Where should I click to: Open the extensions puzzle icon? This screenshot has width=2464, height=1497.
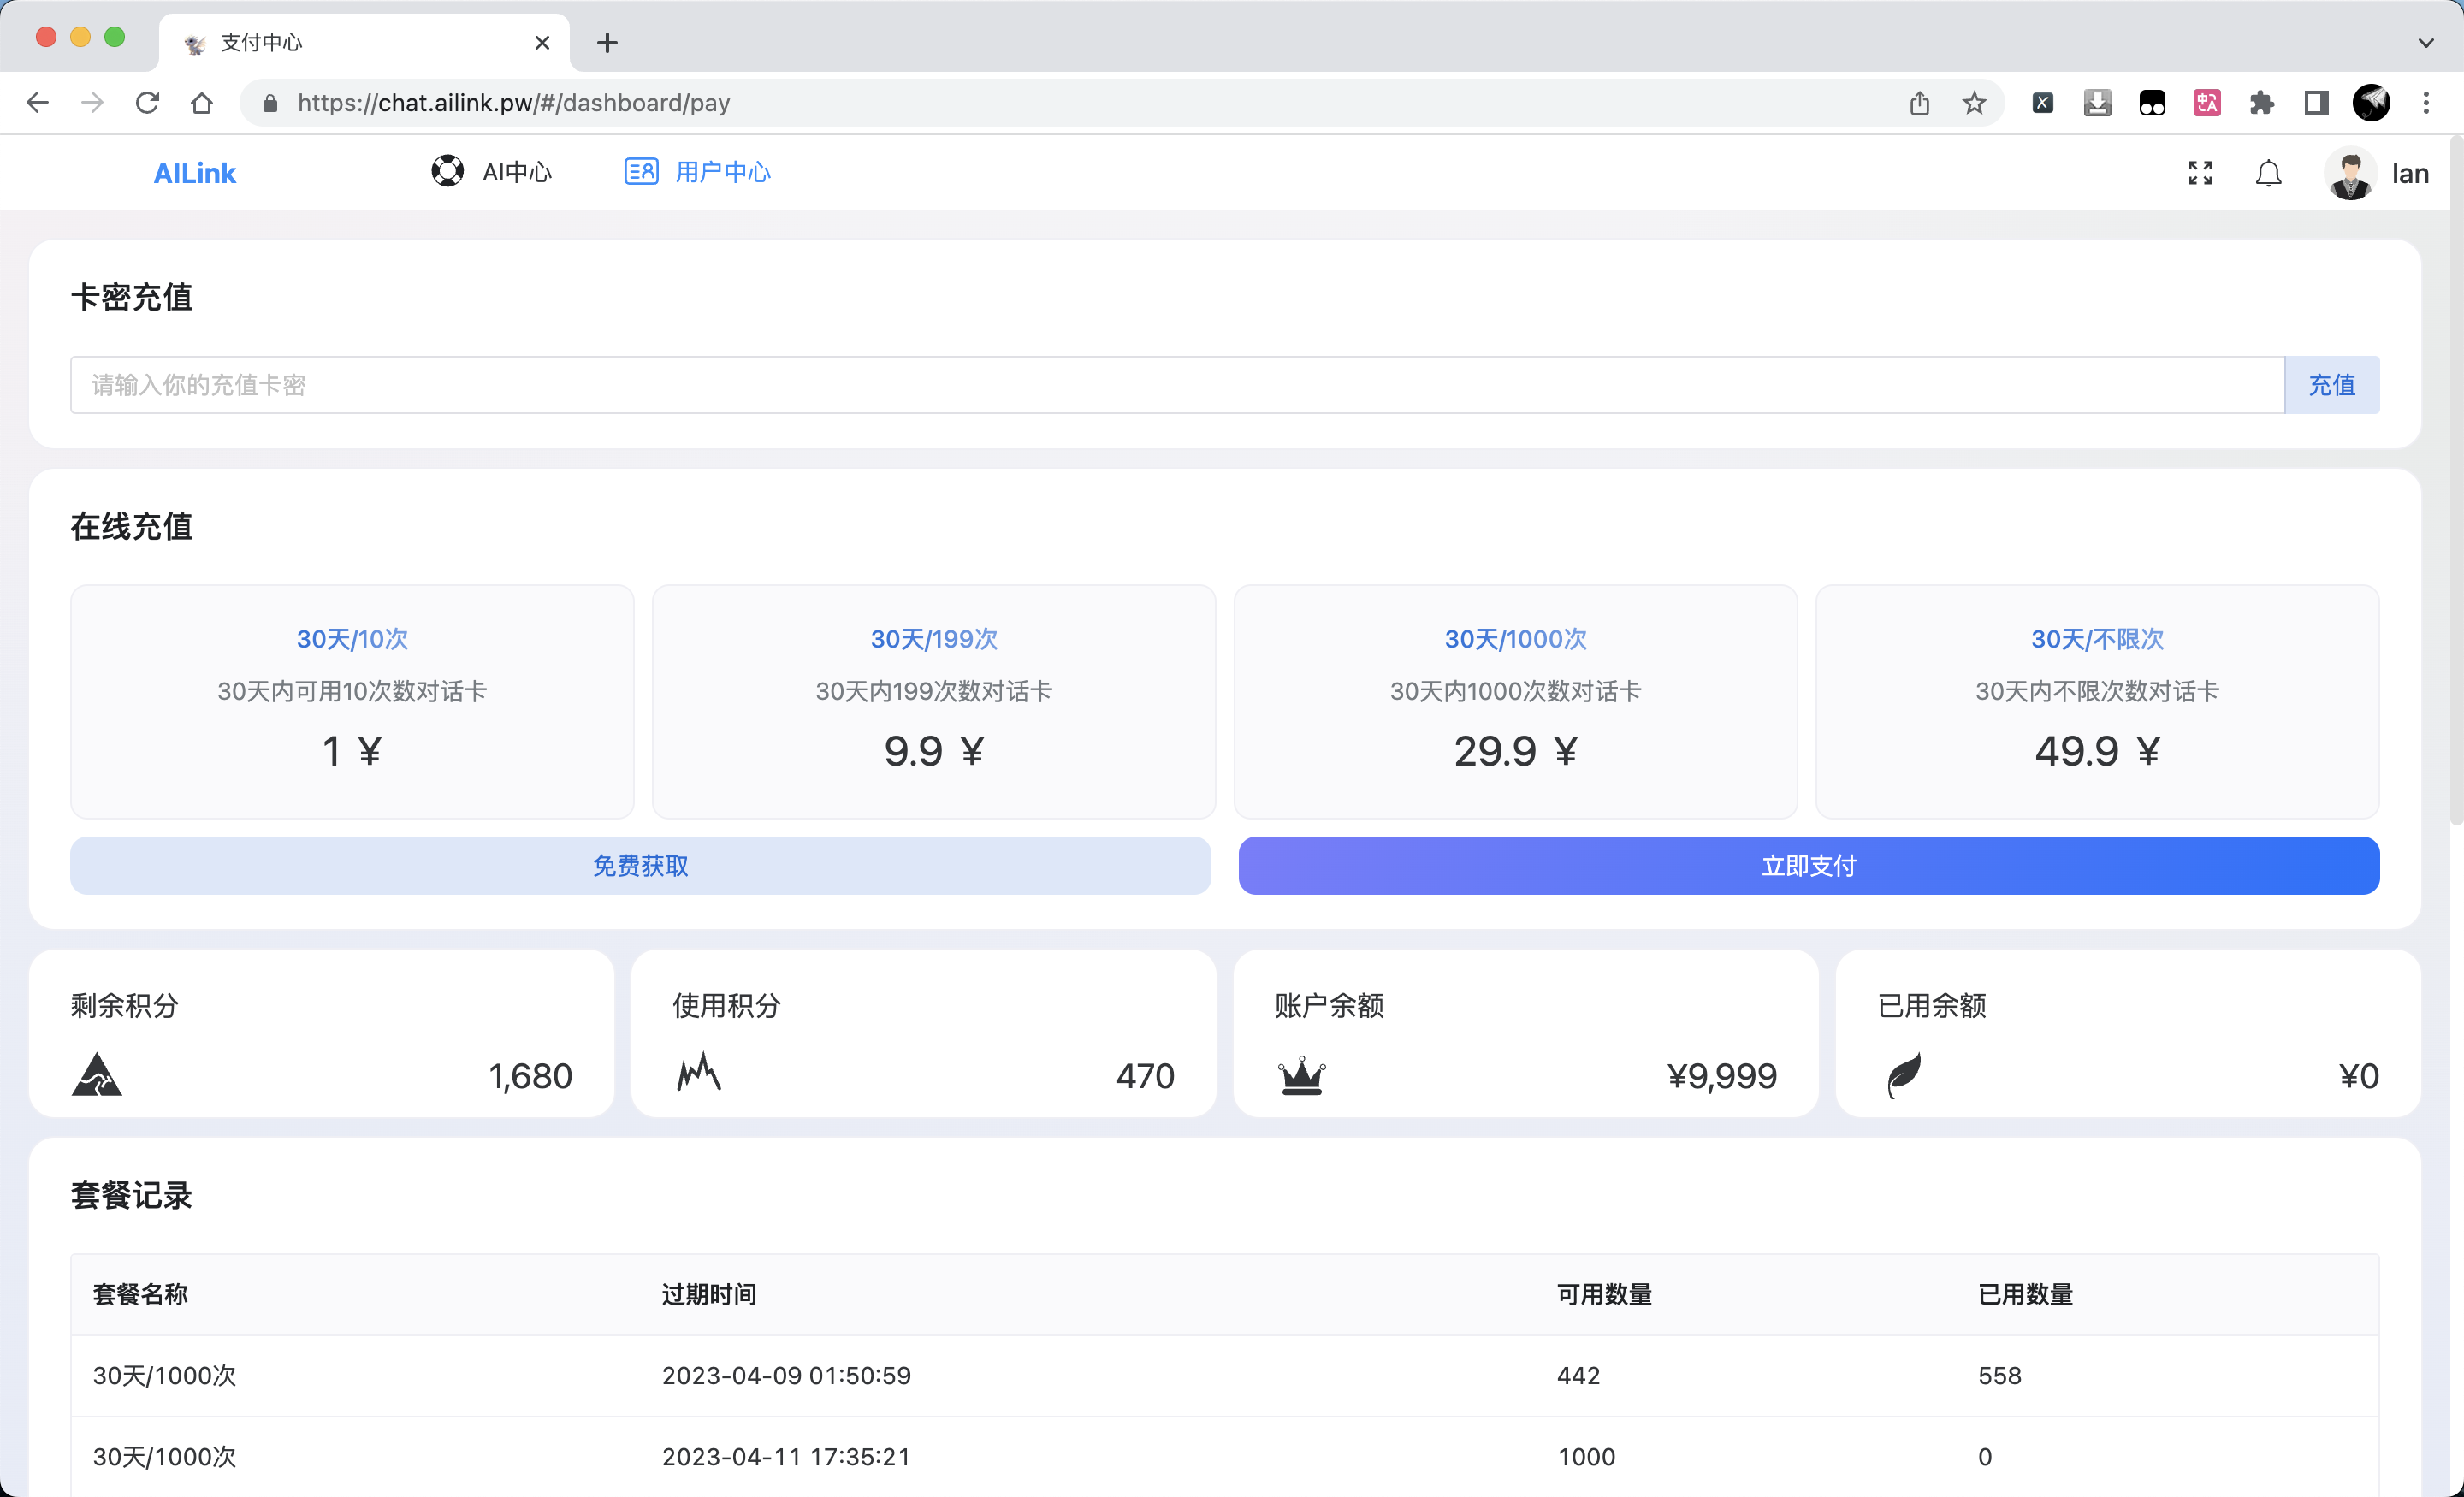point(2261,102)
